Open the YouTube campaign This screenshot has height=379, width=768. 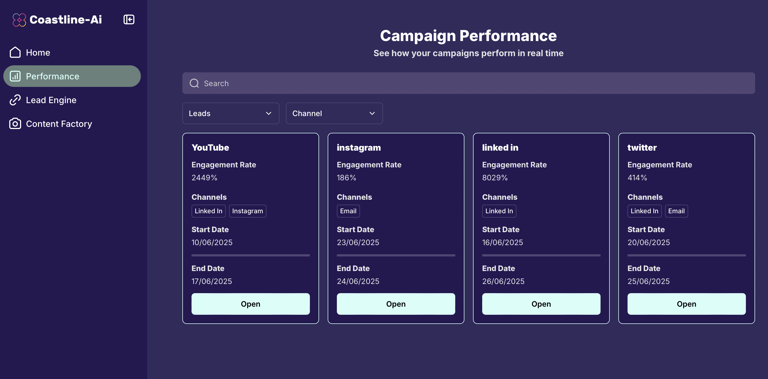(250, 304)
